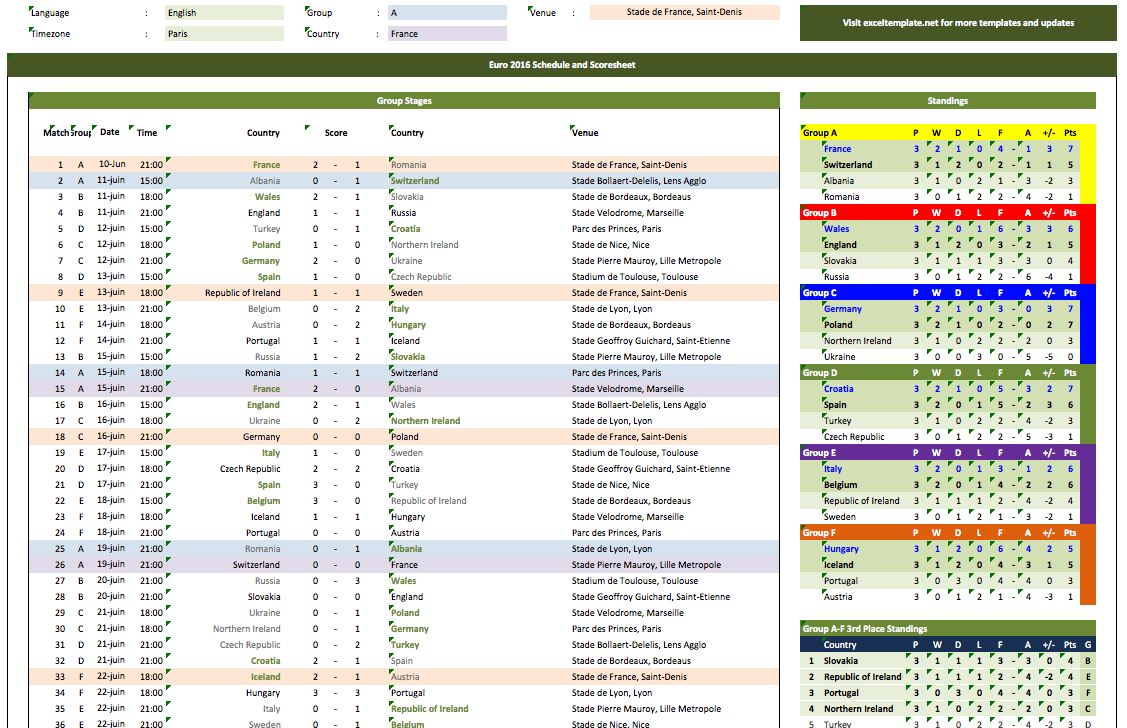Open the Timezone dropdown showing Paris
1127x728 pixels.
click(x=224, y=34)
